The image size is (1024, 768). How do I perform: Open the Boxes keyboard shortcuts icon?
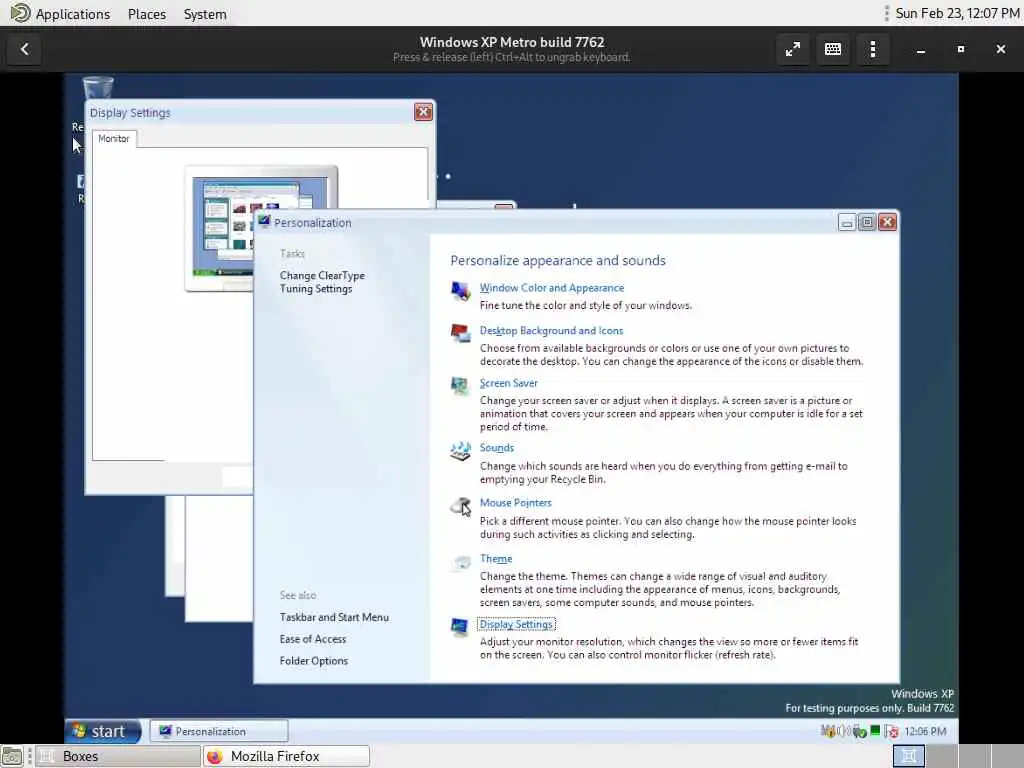tap(833, 49)
